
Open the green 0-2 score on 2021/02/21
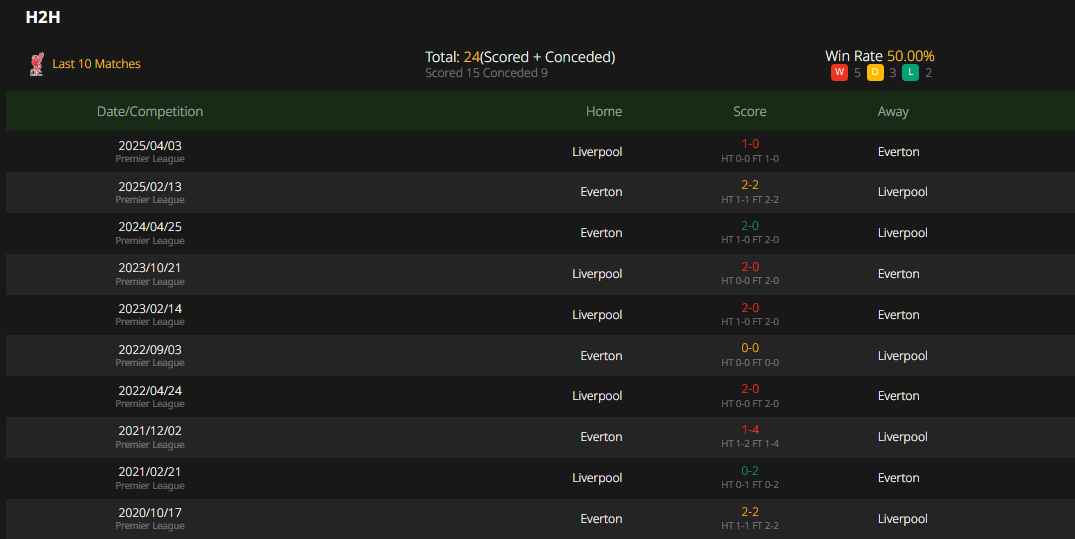[x=750, y=471]
